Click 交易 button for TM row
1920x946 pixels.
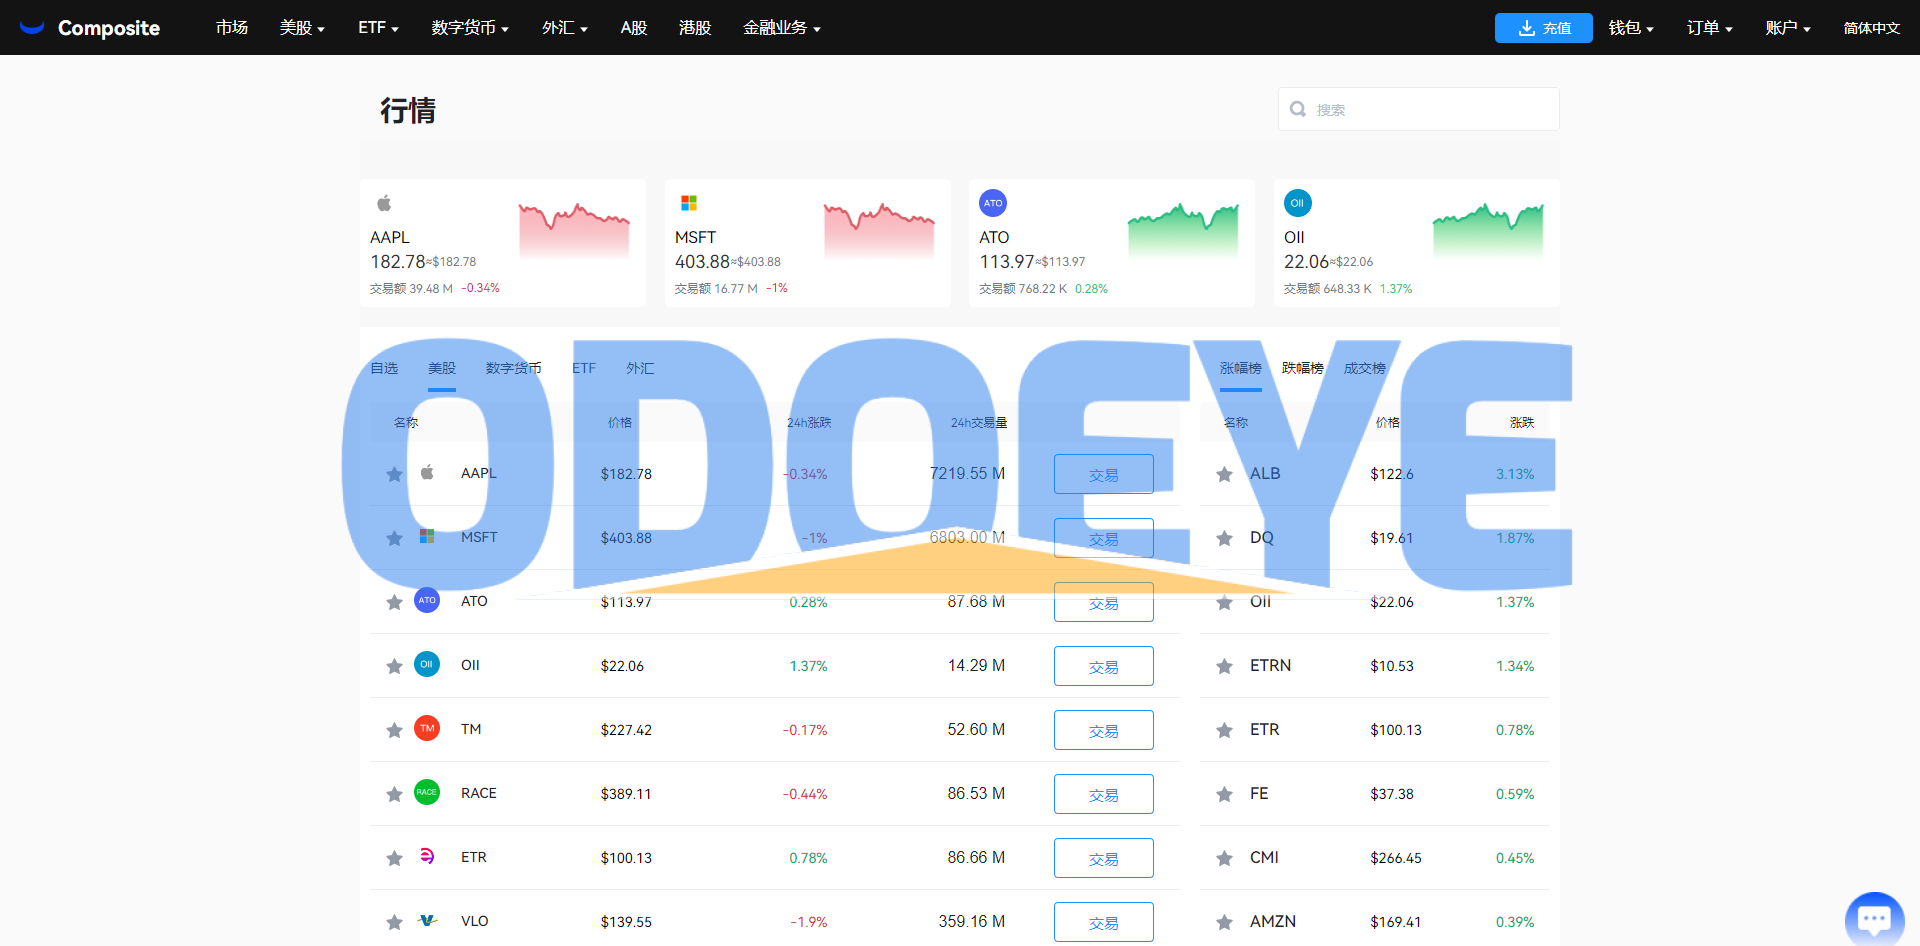click(1104, 730)
